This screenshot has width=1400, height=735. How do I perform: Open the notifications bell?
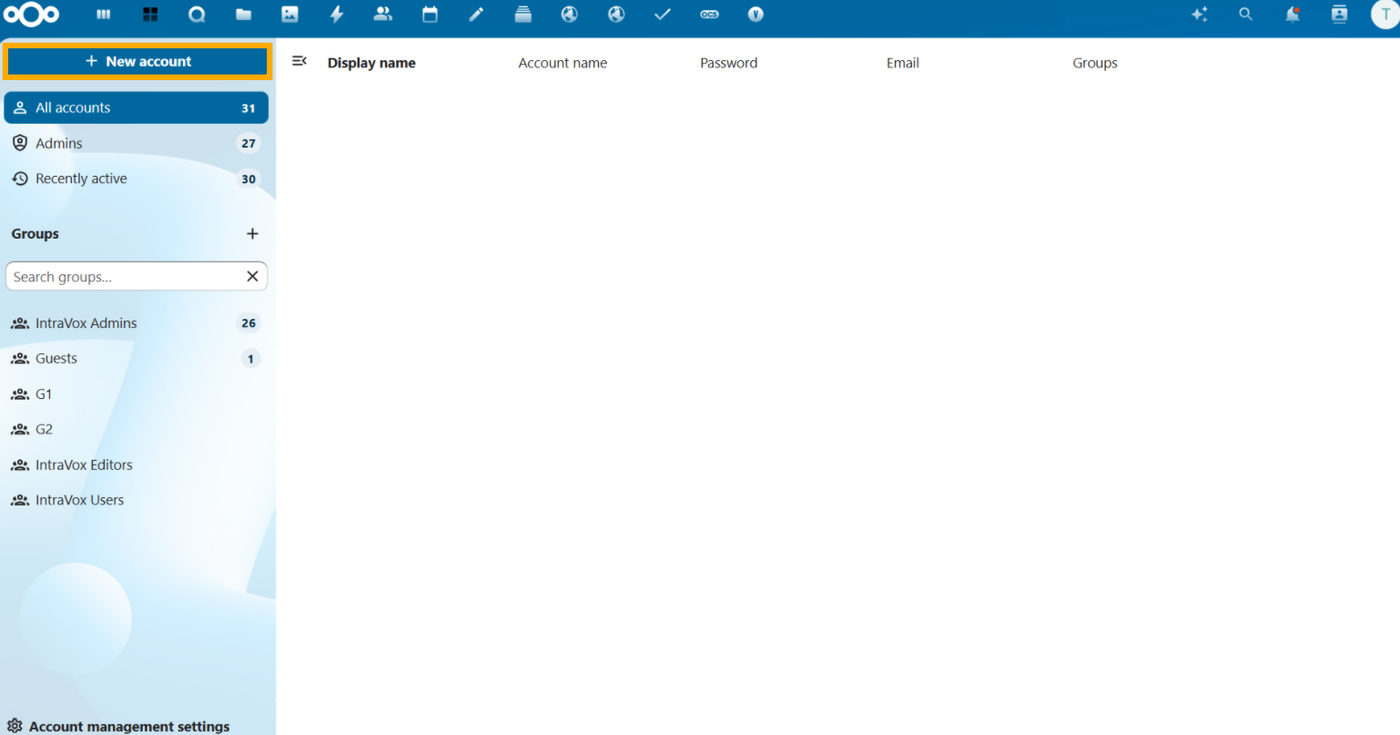click(1292, 15)
